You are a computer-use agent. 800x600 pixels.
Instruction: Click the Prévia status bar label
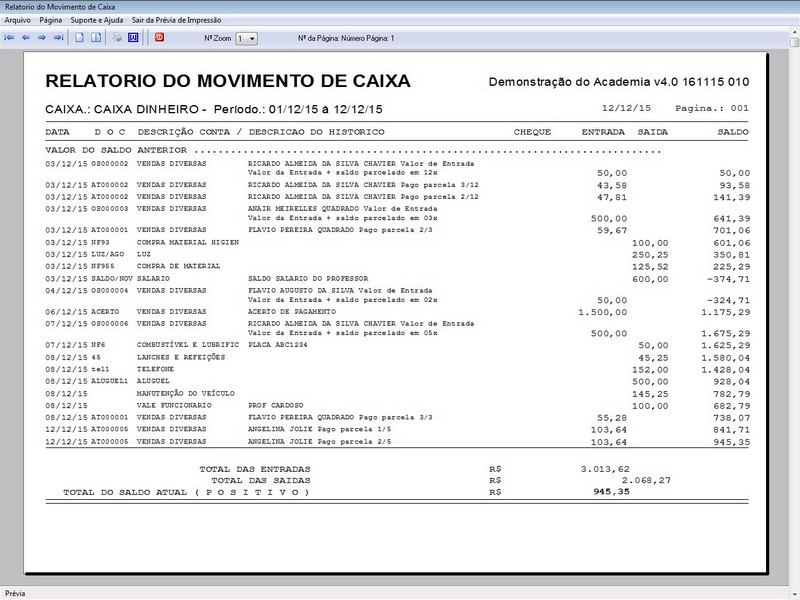[x=15, y=593]
